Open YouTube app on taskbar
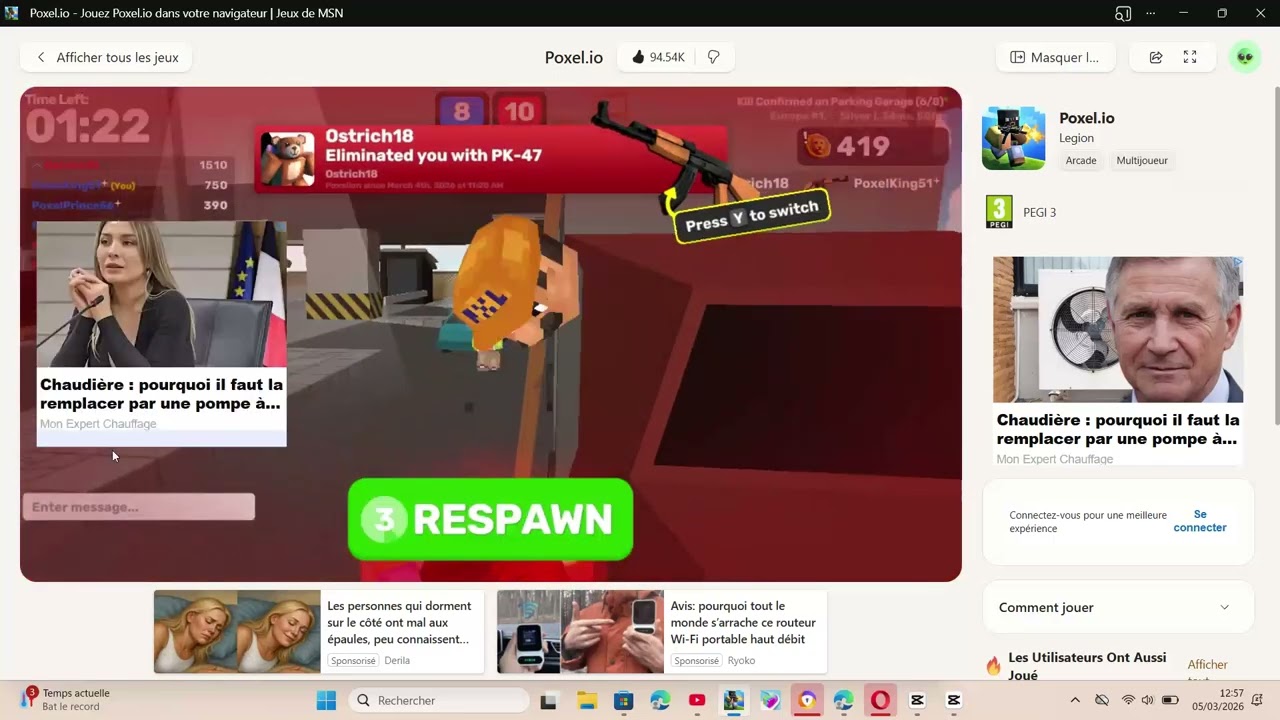The image size is (1280, 720). (697, 700)
